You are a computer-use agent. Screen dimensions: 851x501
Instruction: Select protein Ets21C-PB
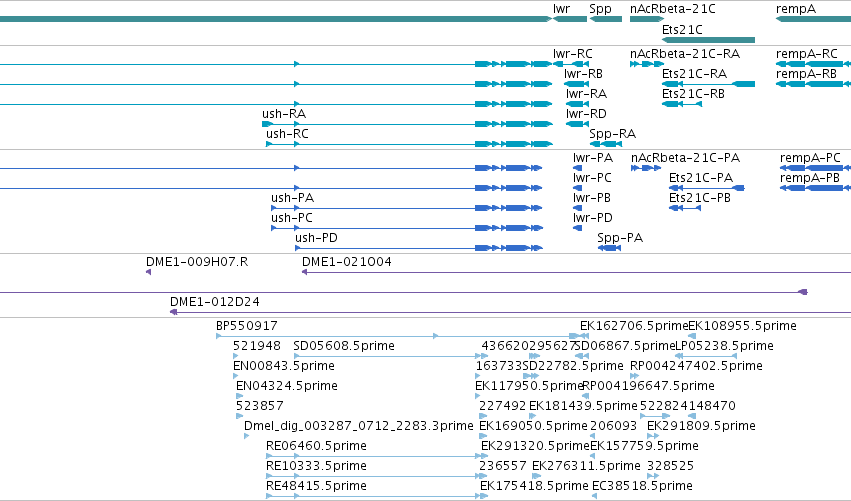tap(700, 198)
